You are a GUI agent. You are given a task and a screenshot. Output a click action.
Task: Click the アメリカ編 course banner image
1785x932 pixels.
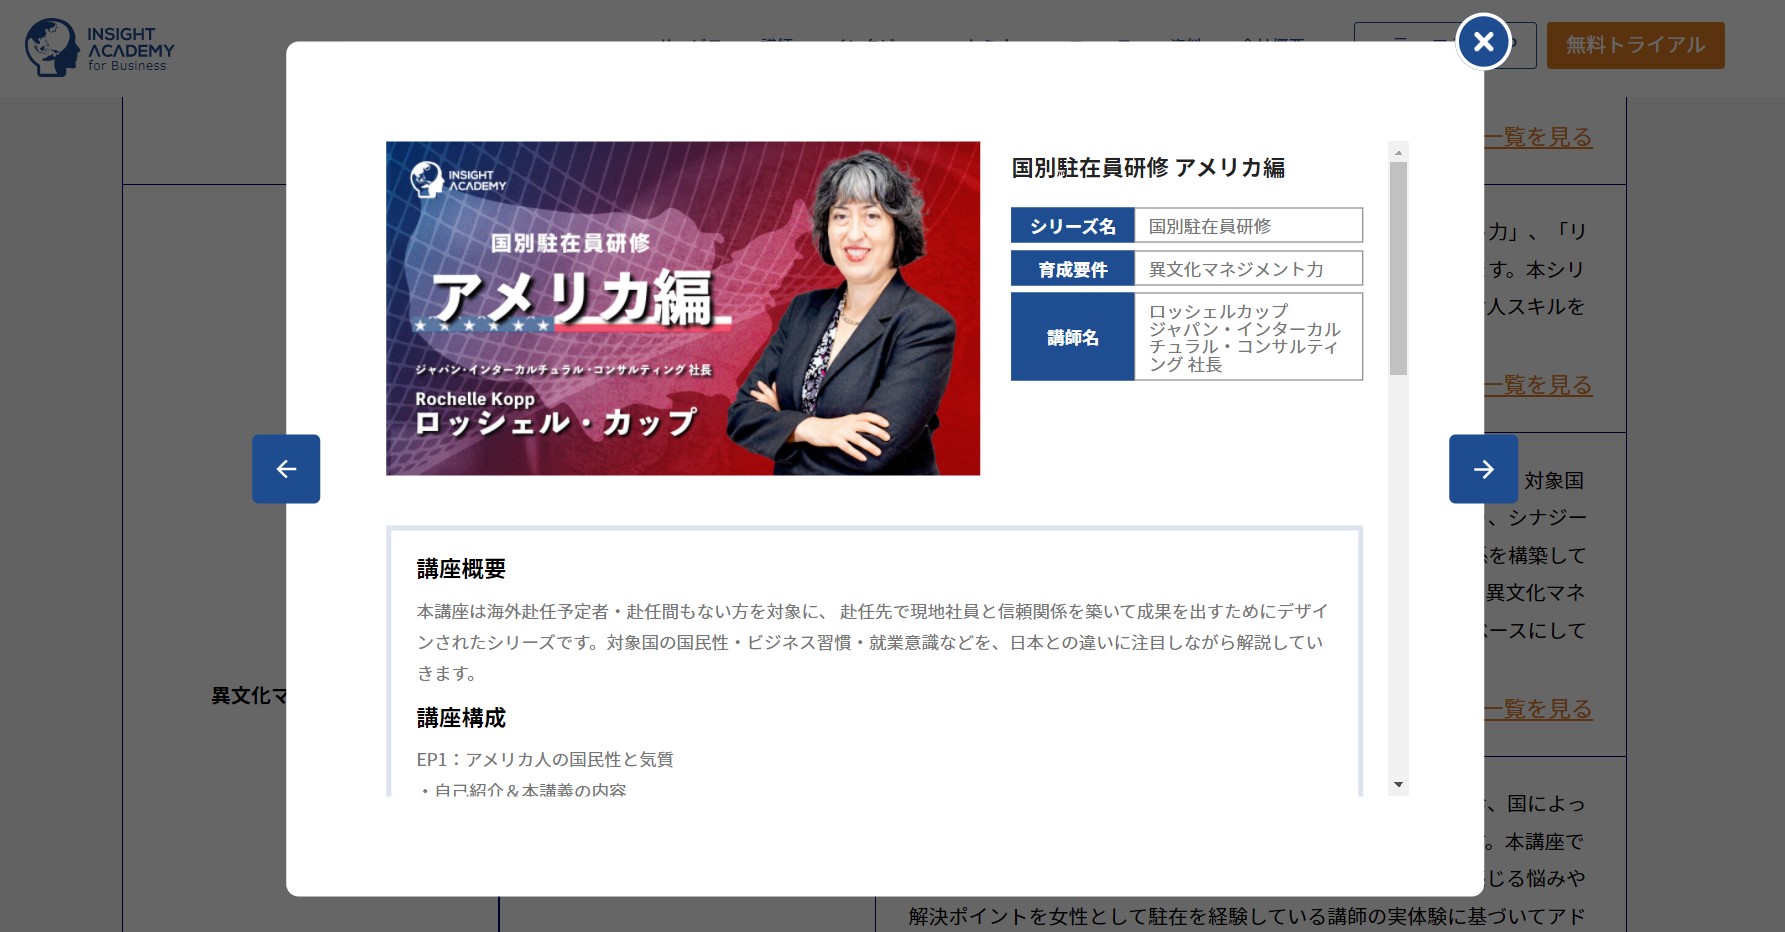click(683, 308)
